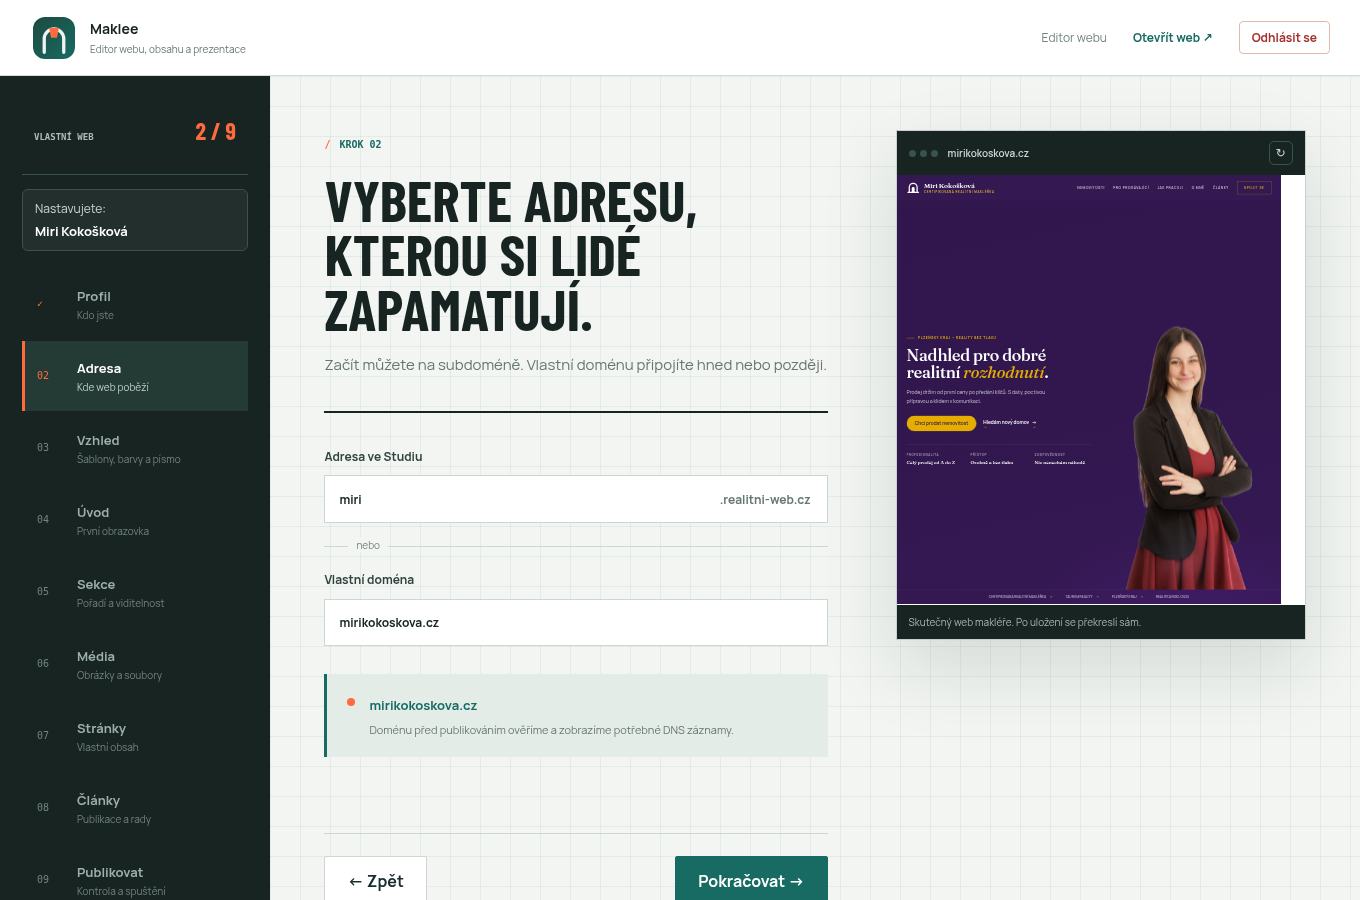Open the Úvod step
The width and height of the screenshot is (1360, 900).
tap(135, 520)
